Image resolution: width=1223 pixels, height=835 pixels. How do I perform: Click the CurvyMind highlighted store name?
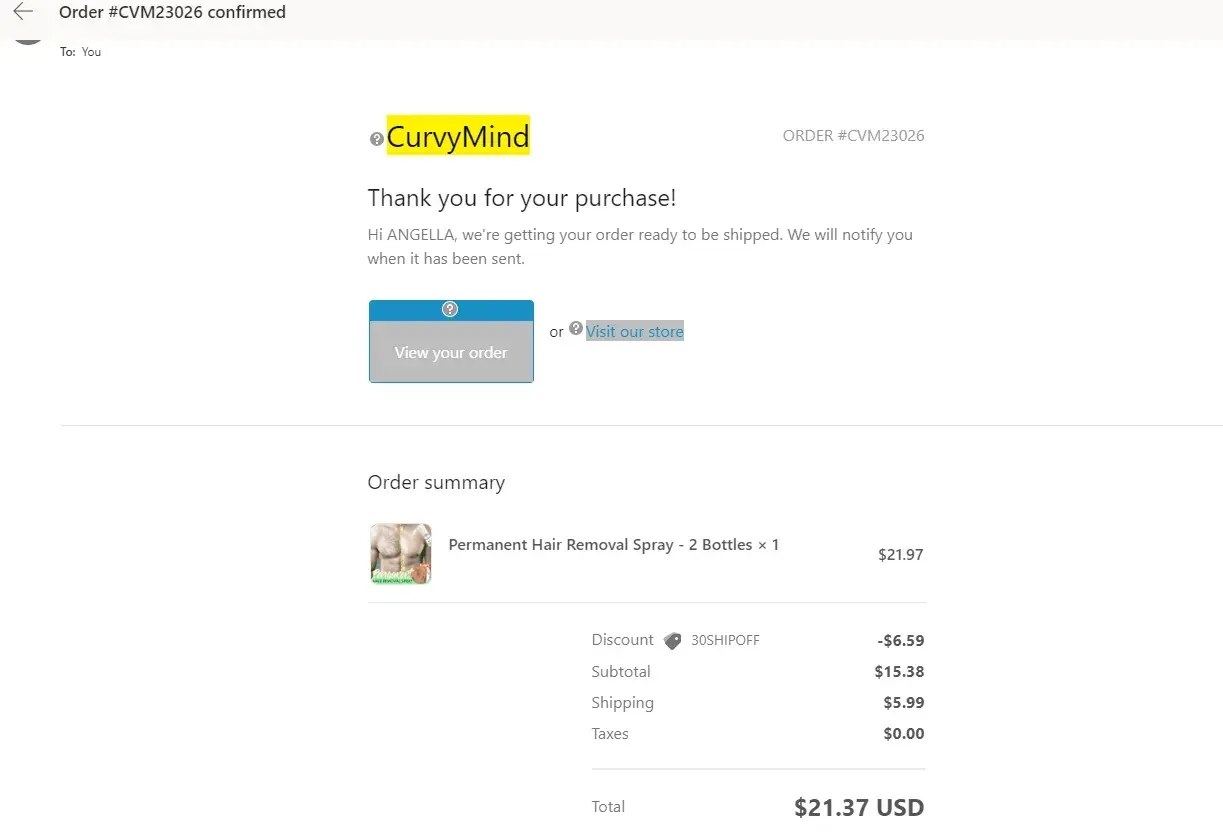[458, 136]
